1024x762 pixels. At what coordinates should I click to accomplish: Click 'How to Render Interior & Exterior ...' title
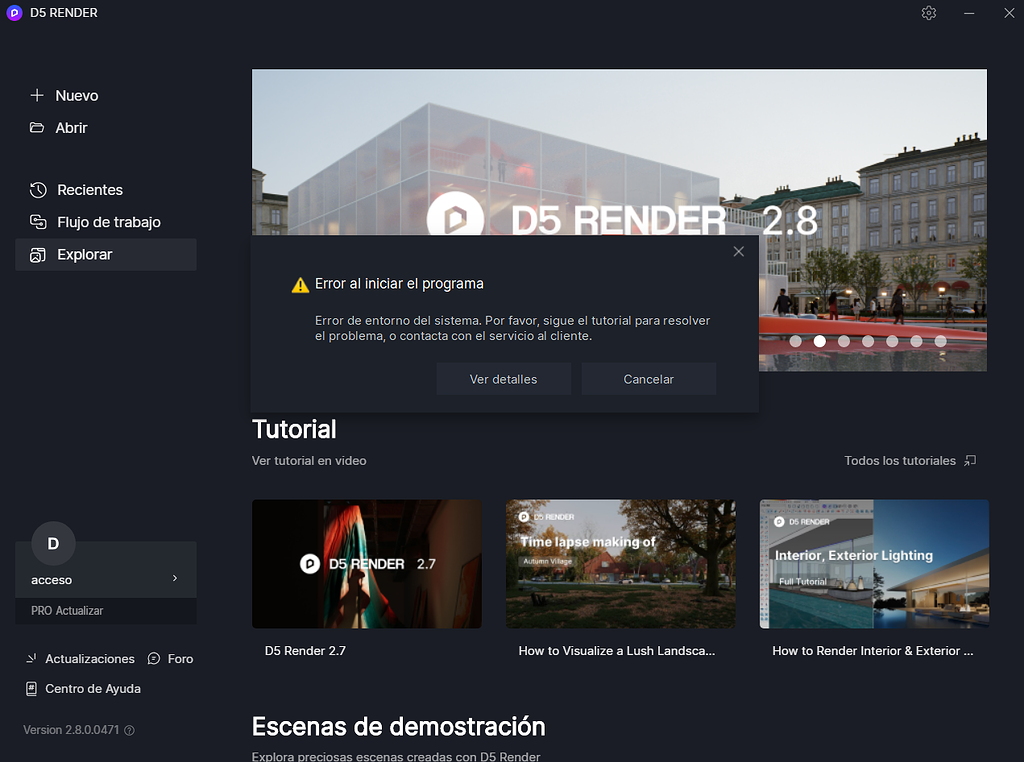[x=872, y=651]
